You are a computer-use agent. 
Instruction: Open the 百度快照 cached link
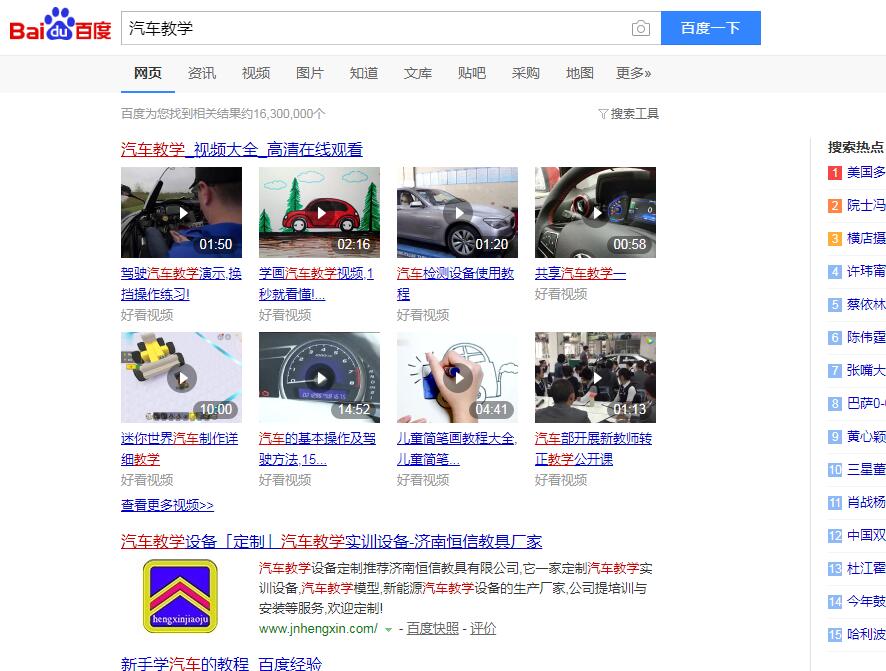click(x=433, y=629)
